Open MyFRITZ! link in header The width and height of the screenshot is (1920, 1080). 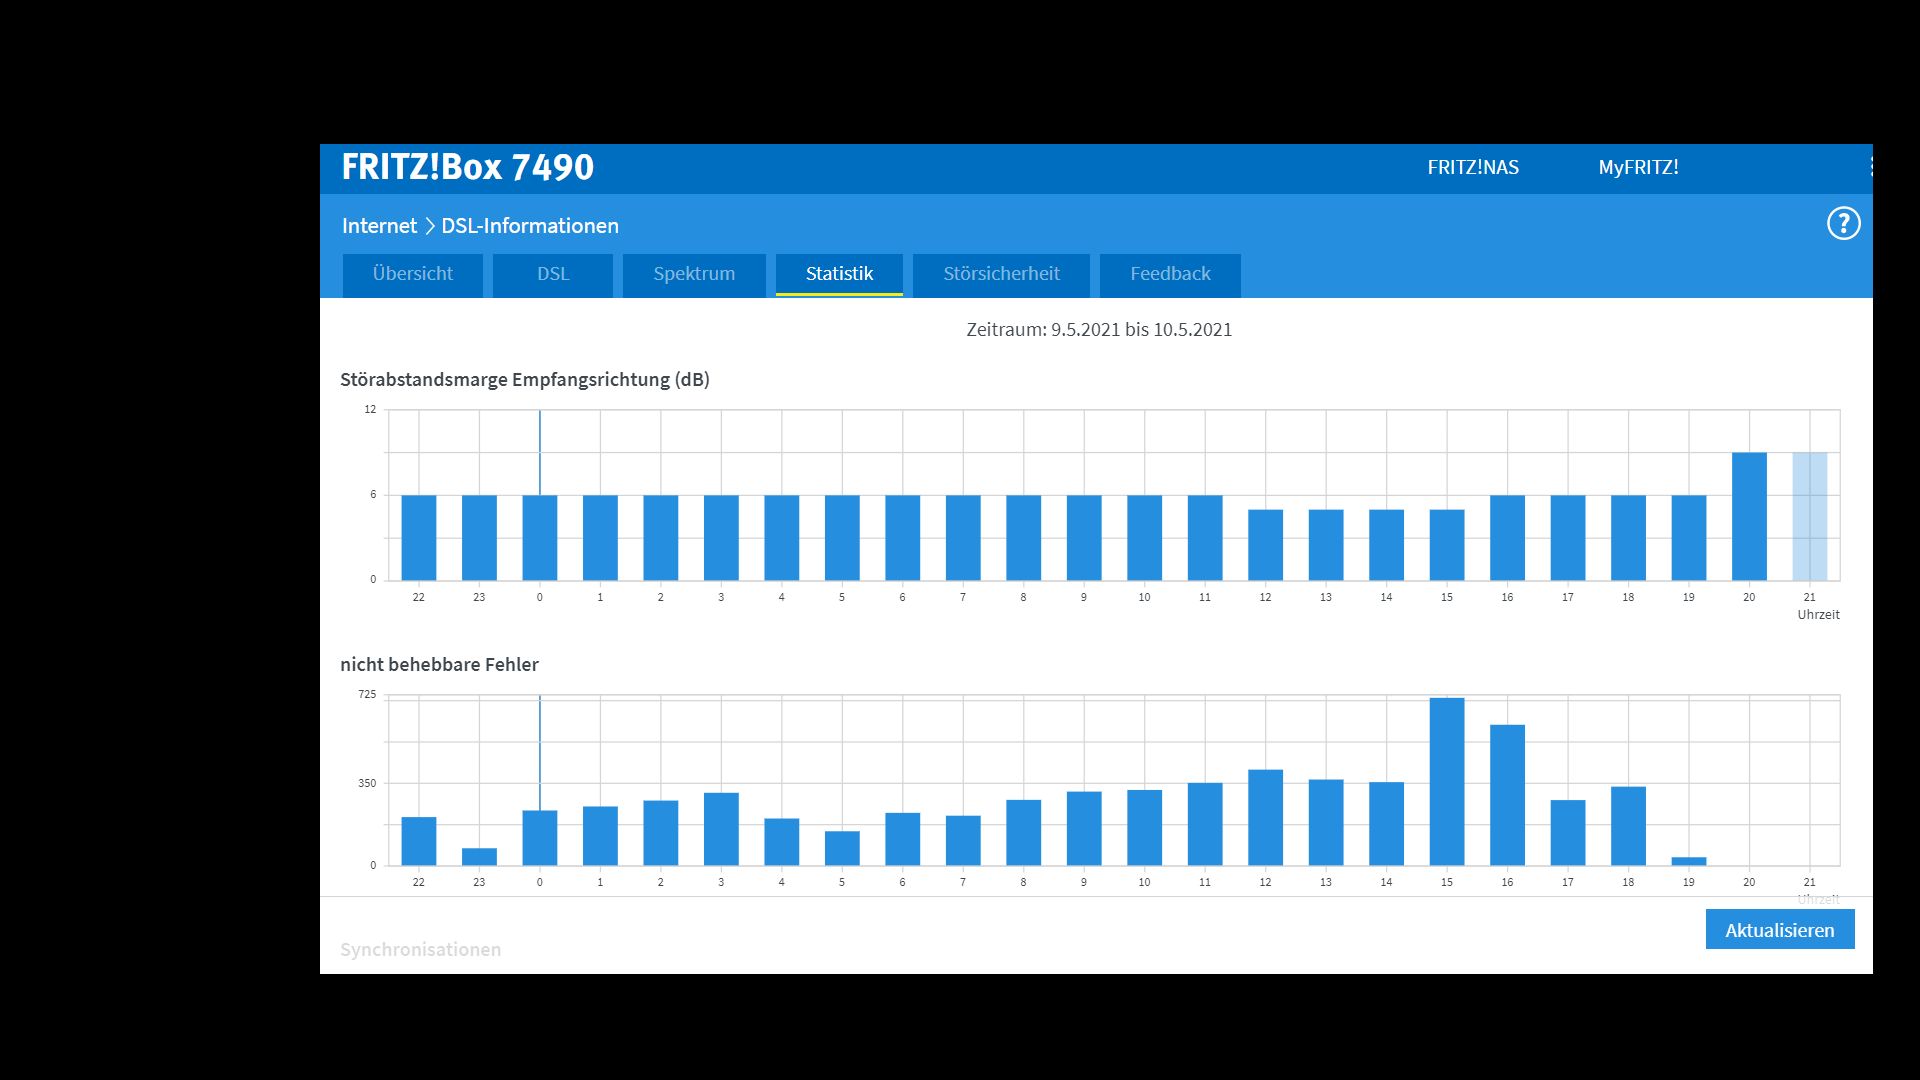pos(1638,168)
